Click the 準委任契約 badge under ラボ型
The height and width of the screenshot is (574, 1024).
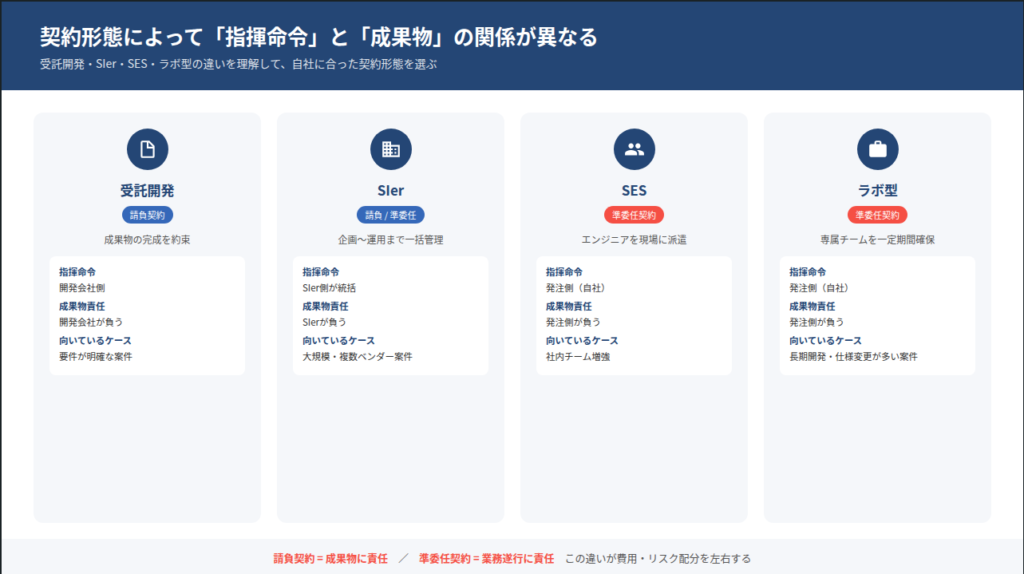[x=877, y=215]
